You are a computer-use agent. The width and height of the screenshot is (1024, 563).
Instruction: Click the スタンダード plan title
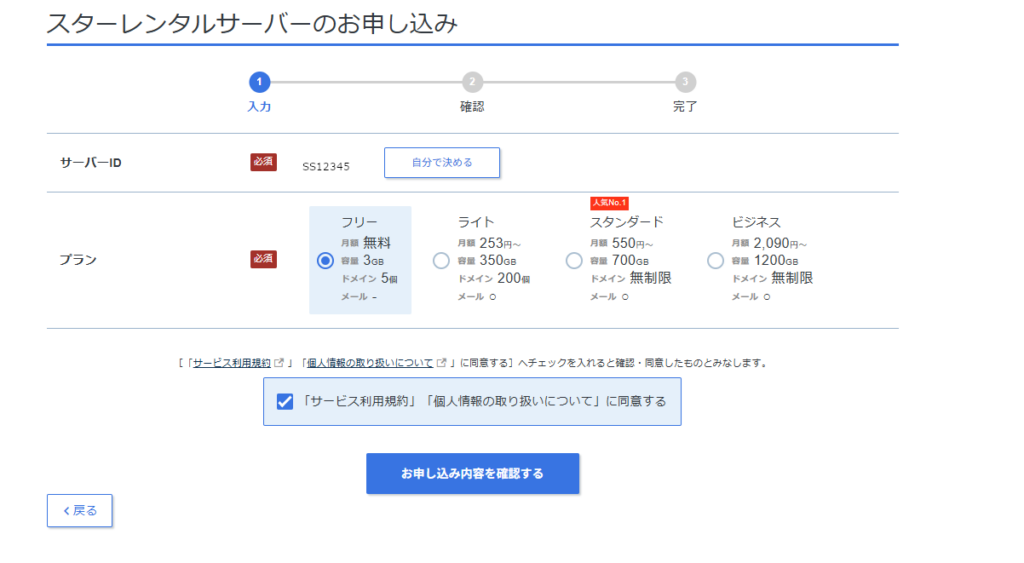coord(627,222)
